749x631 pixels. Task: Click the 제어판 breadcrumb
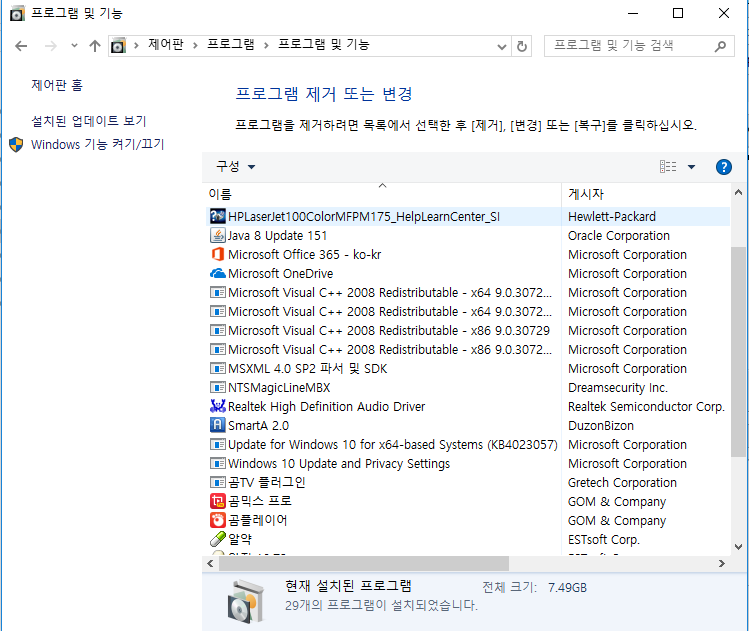coord(166,45)
